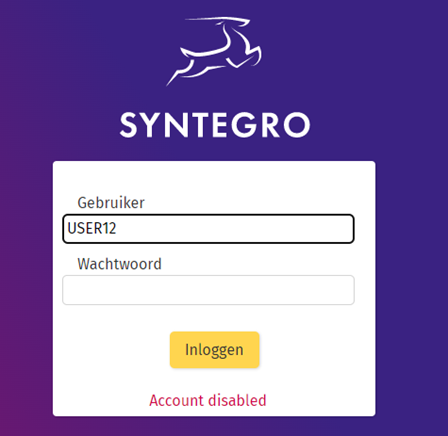Click the Wachtwoord password field
This screenshot has width=448, height=436.
(x=208, y=290)
